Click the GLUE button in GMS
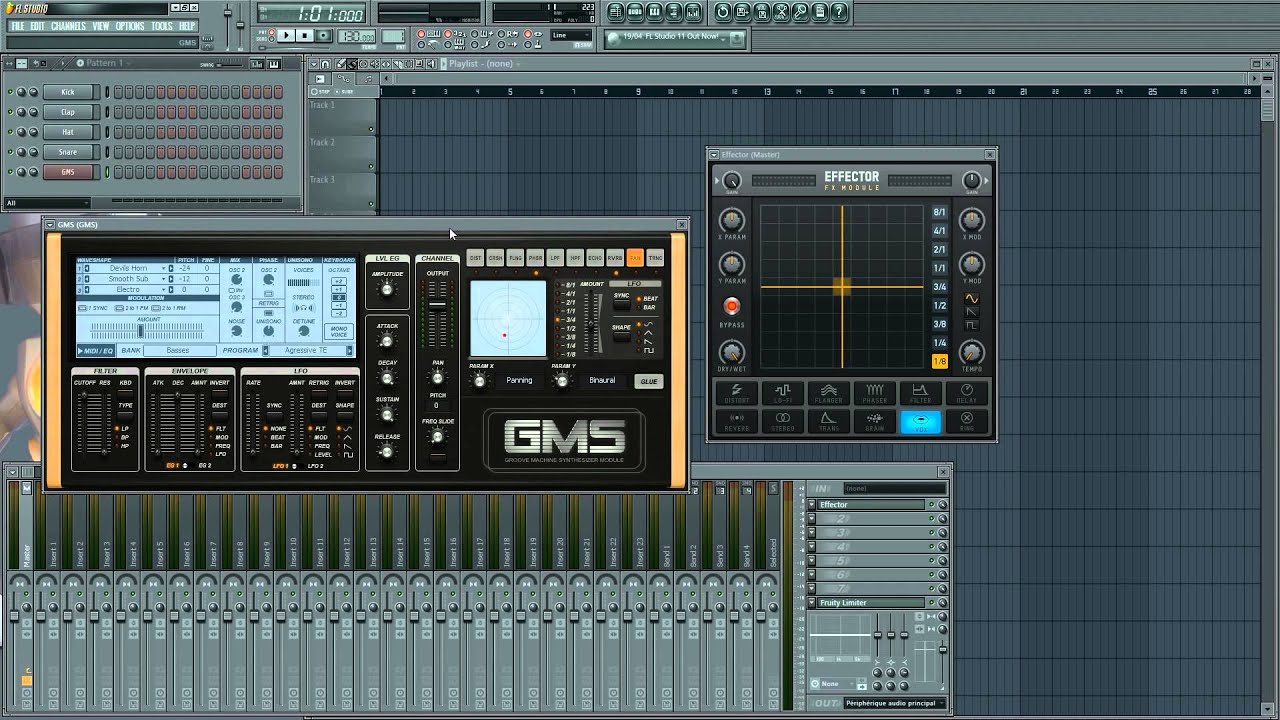This screenshot has height=720, width=1280. [x=649, y=381]
